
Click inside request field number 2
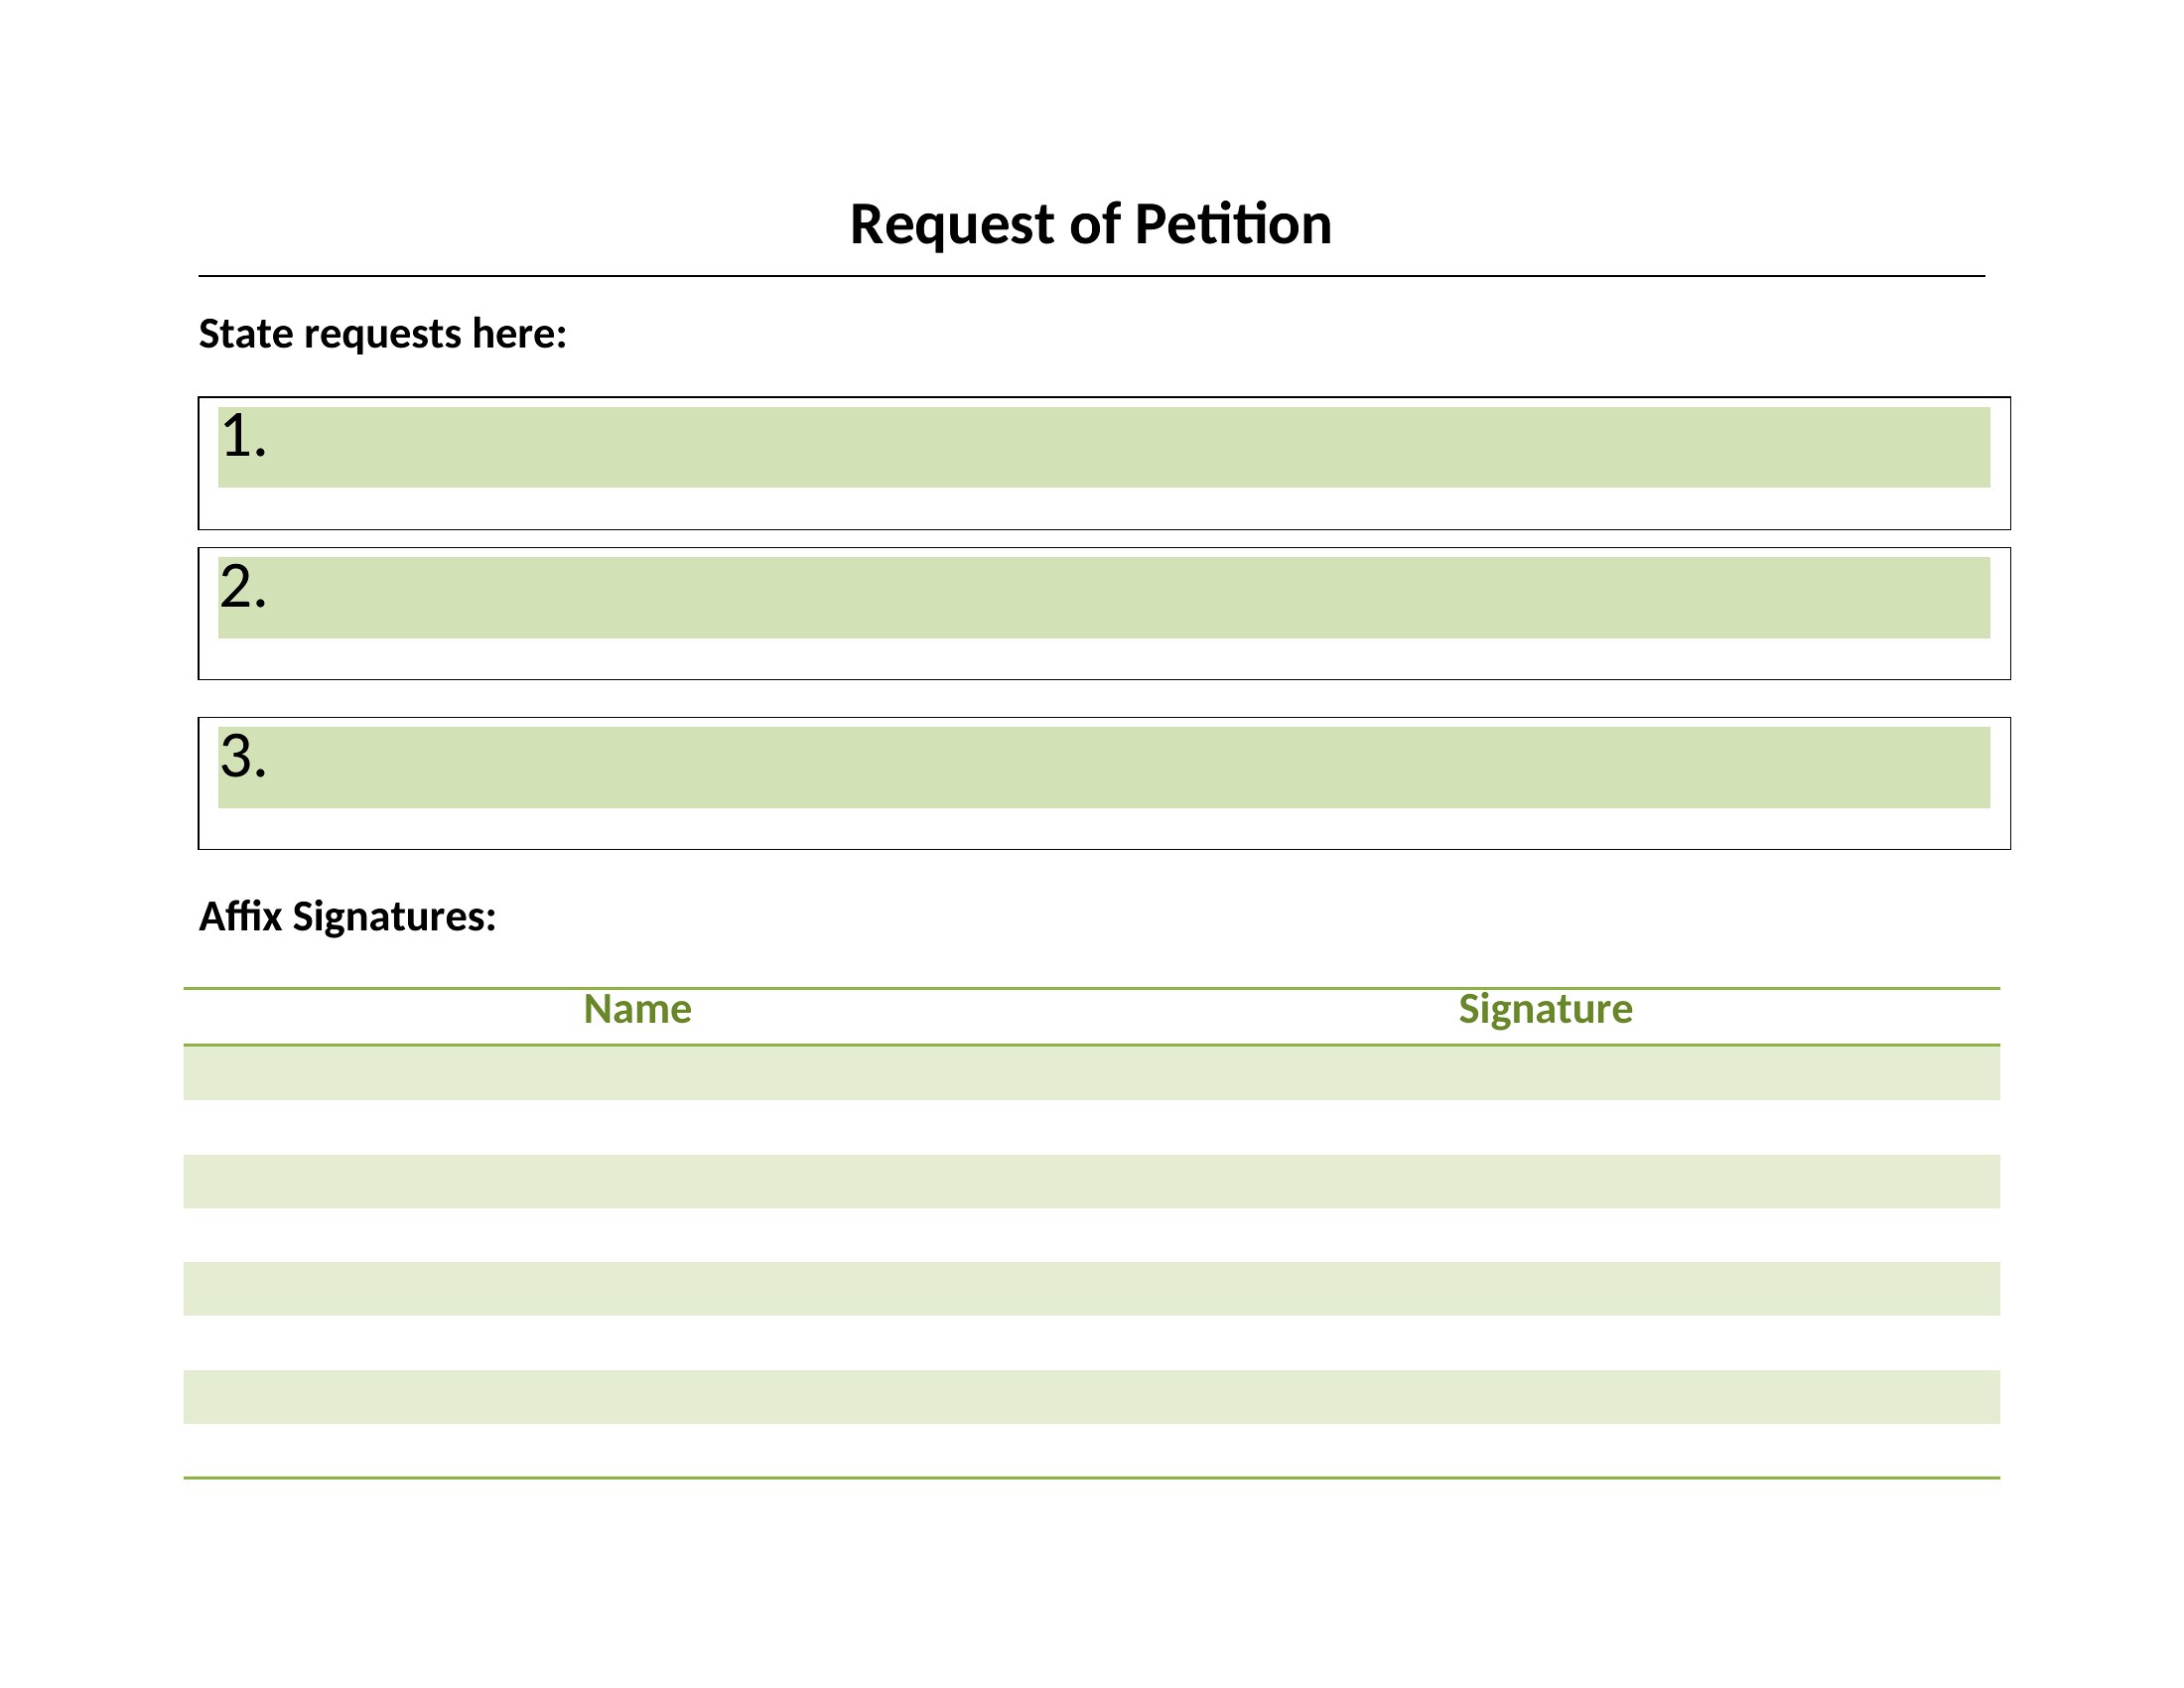[1104, 598]
